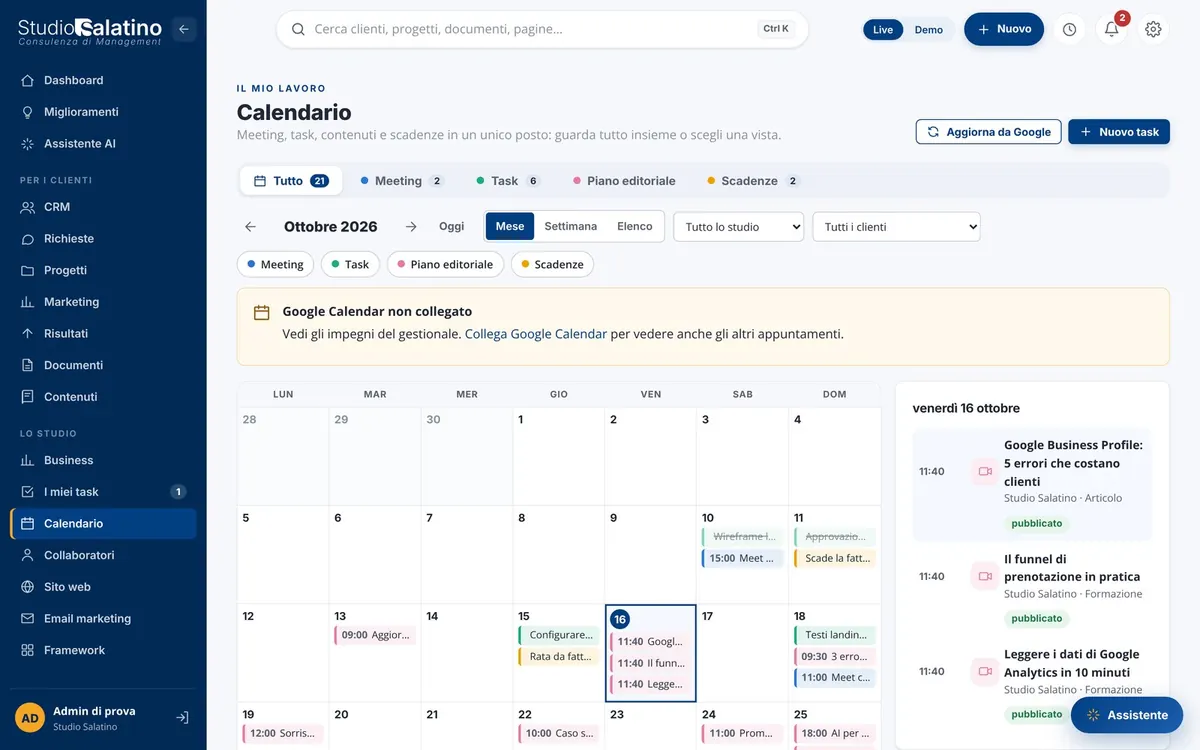Screen dimensions: 1200x750
Task: Click the Documenti file icon
Action: (27, 365)
